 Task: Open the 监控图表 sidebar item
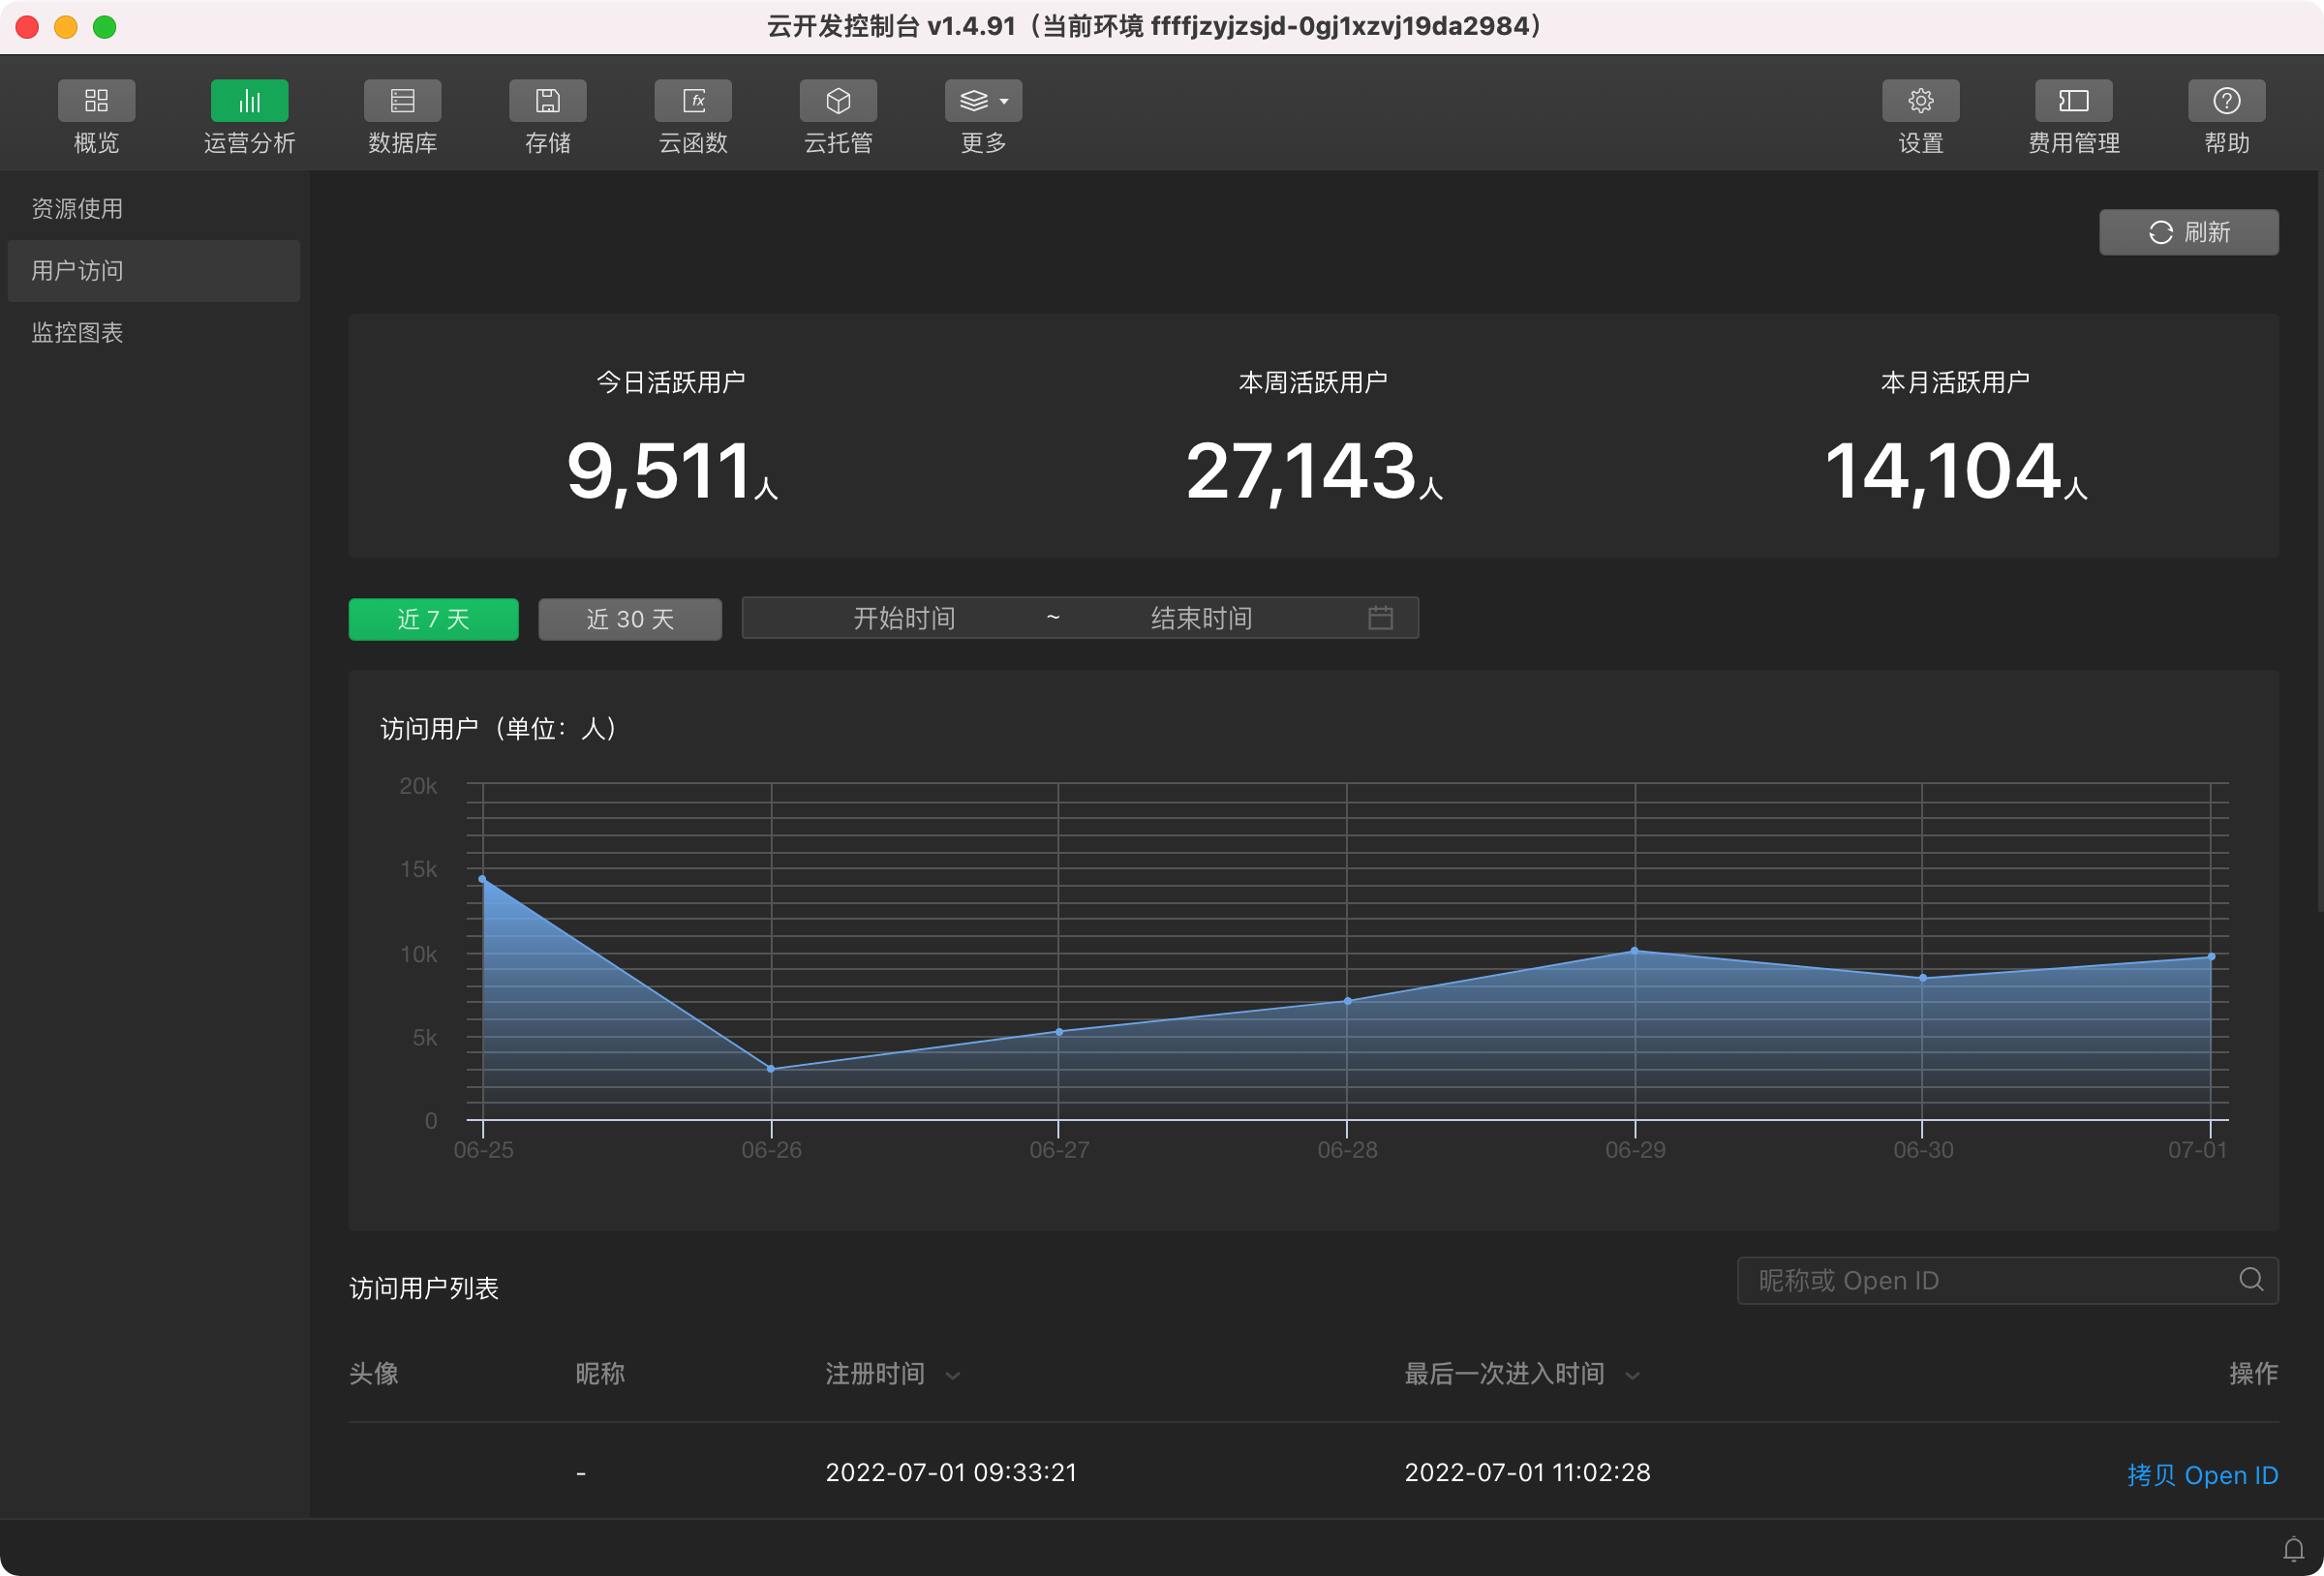[77, 333]
